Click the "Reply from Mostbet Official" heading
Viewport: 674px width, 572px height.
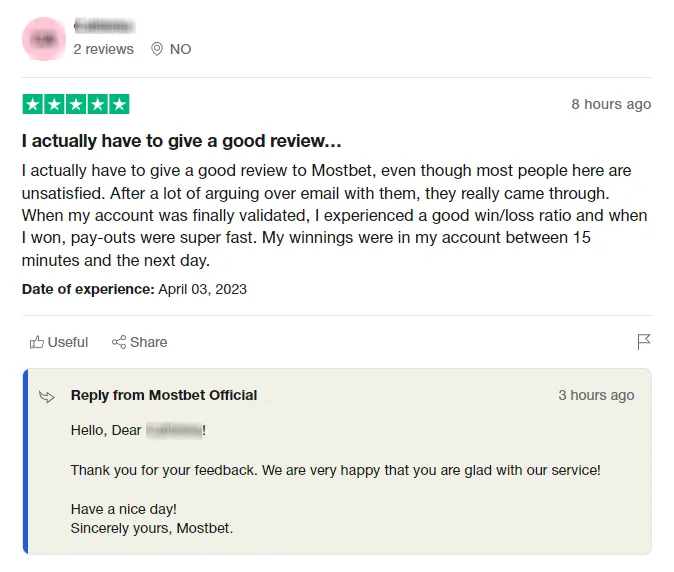tap(164, 395)
